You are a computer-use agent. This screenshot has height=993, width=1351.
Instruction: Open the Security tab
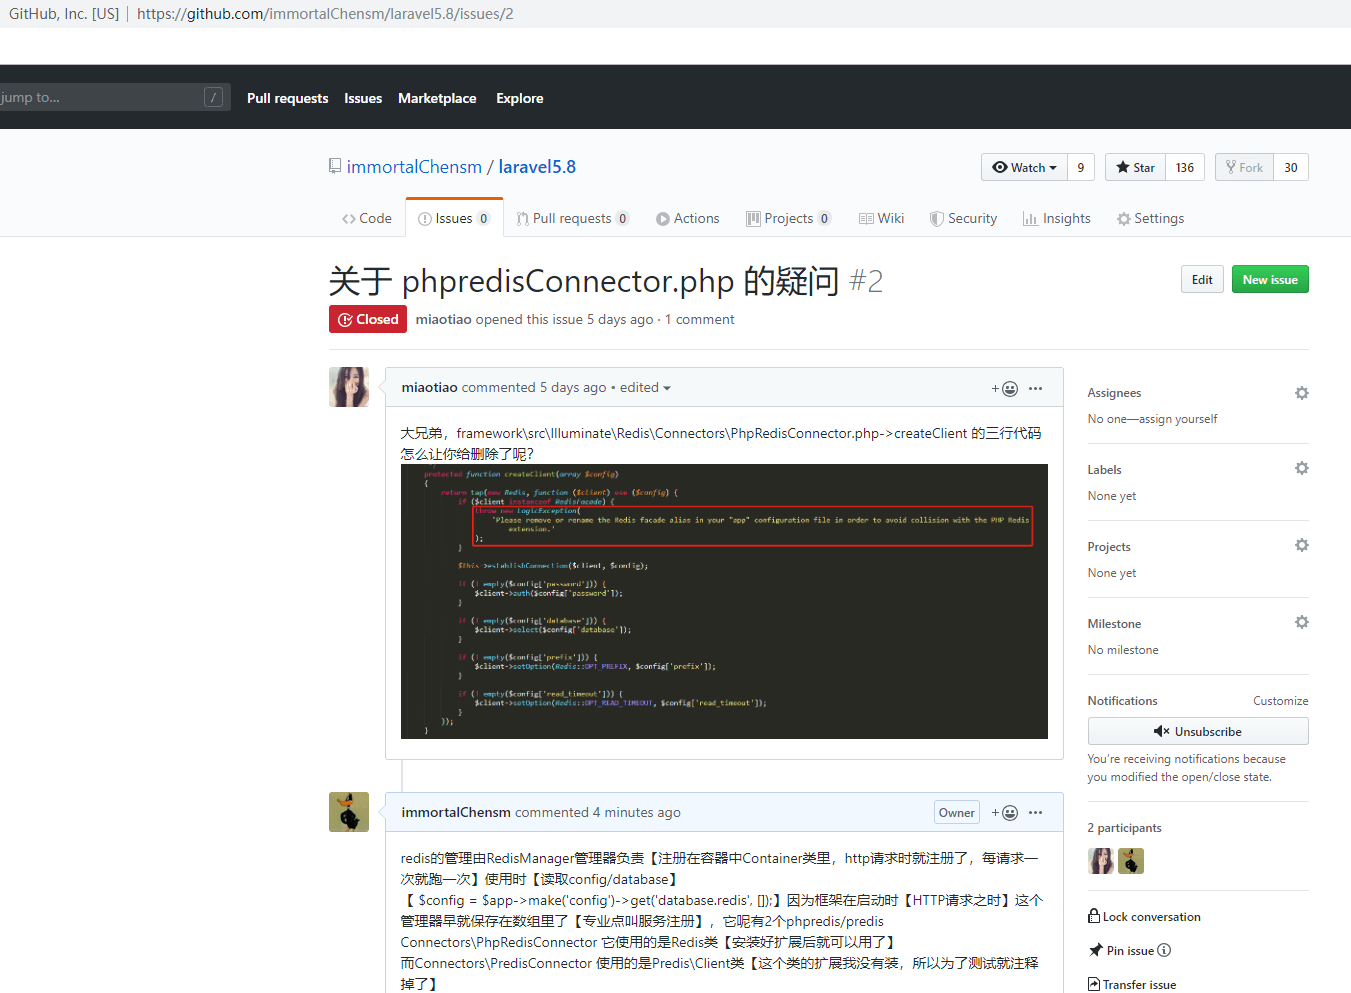(963, 218)
